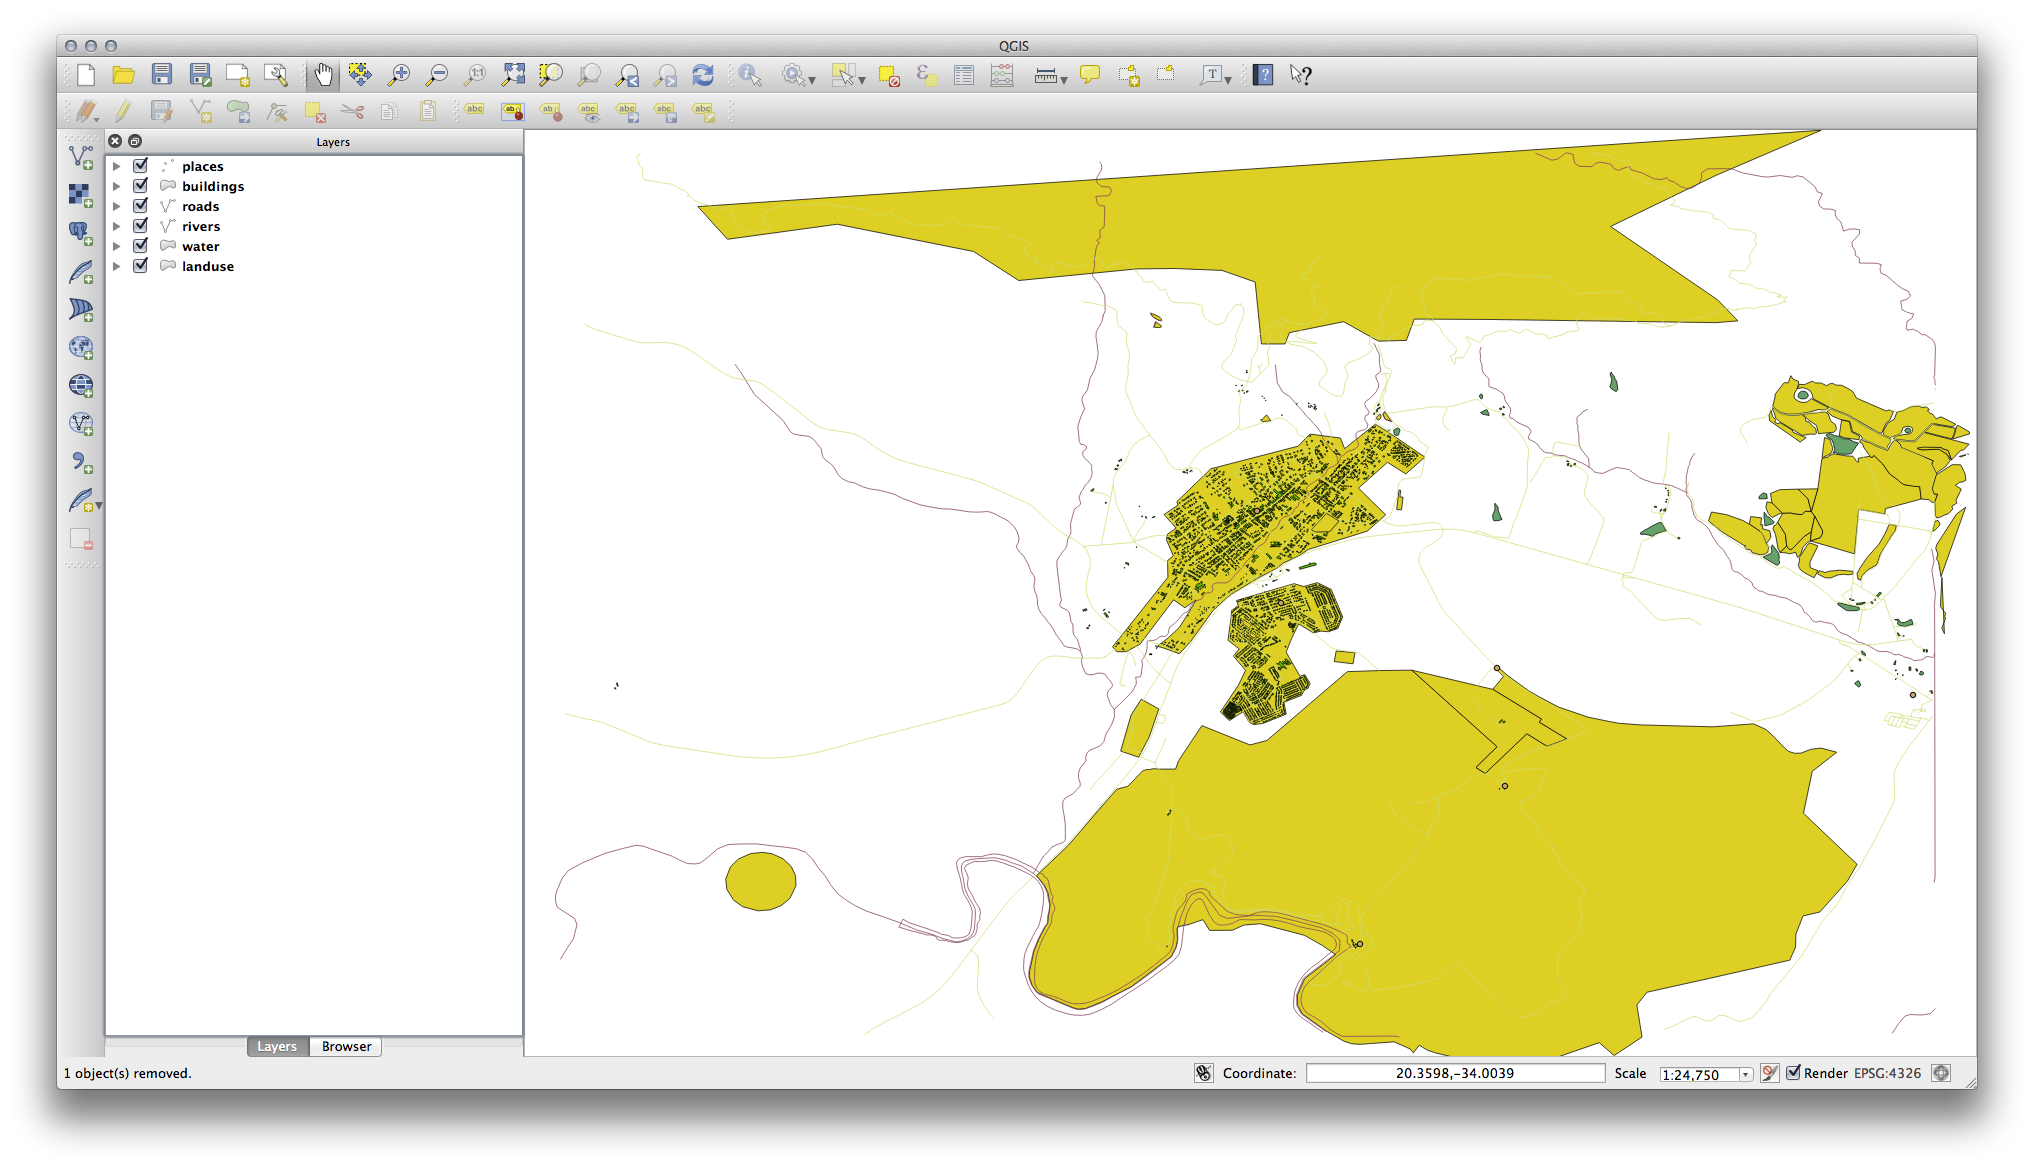Screen dimensions: 2034x1168
Task: Uncheck the buildings layer visibility
Action: pyautogui.click(x=141, y=186)
